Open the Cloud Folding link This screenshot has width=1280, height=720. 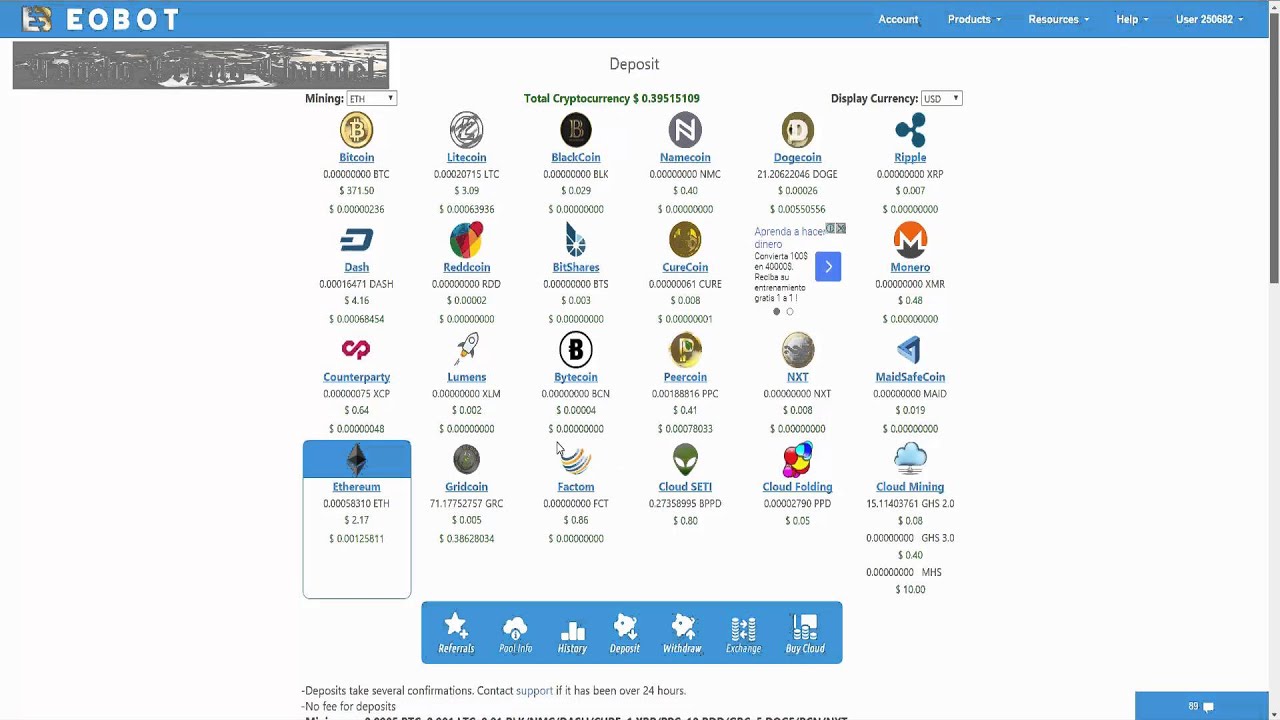pos(797,487)
